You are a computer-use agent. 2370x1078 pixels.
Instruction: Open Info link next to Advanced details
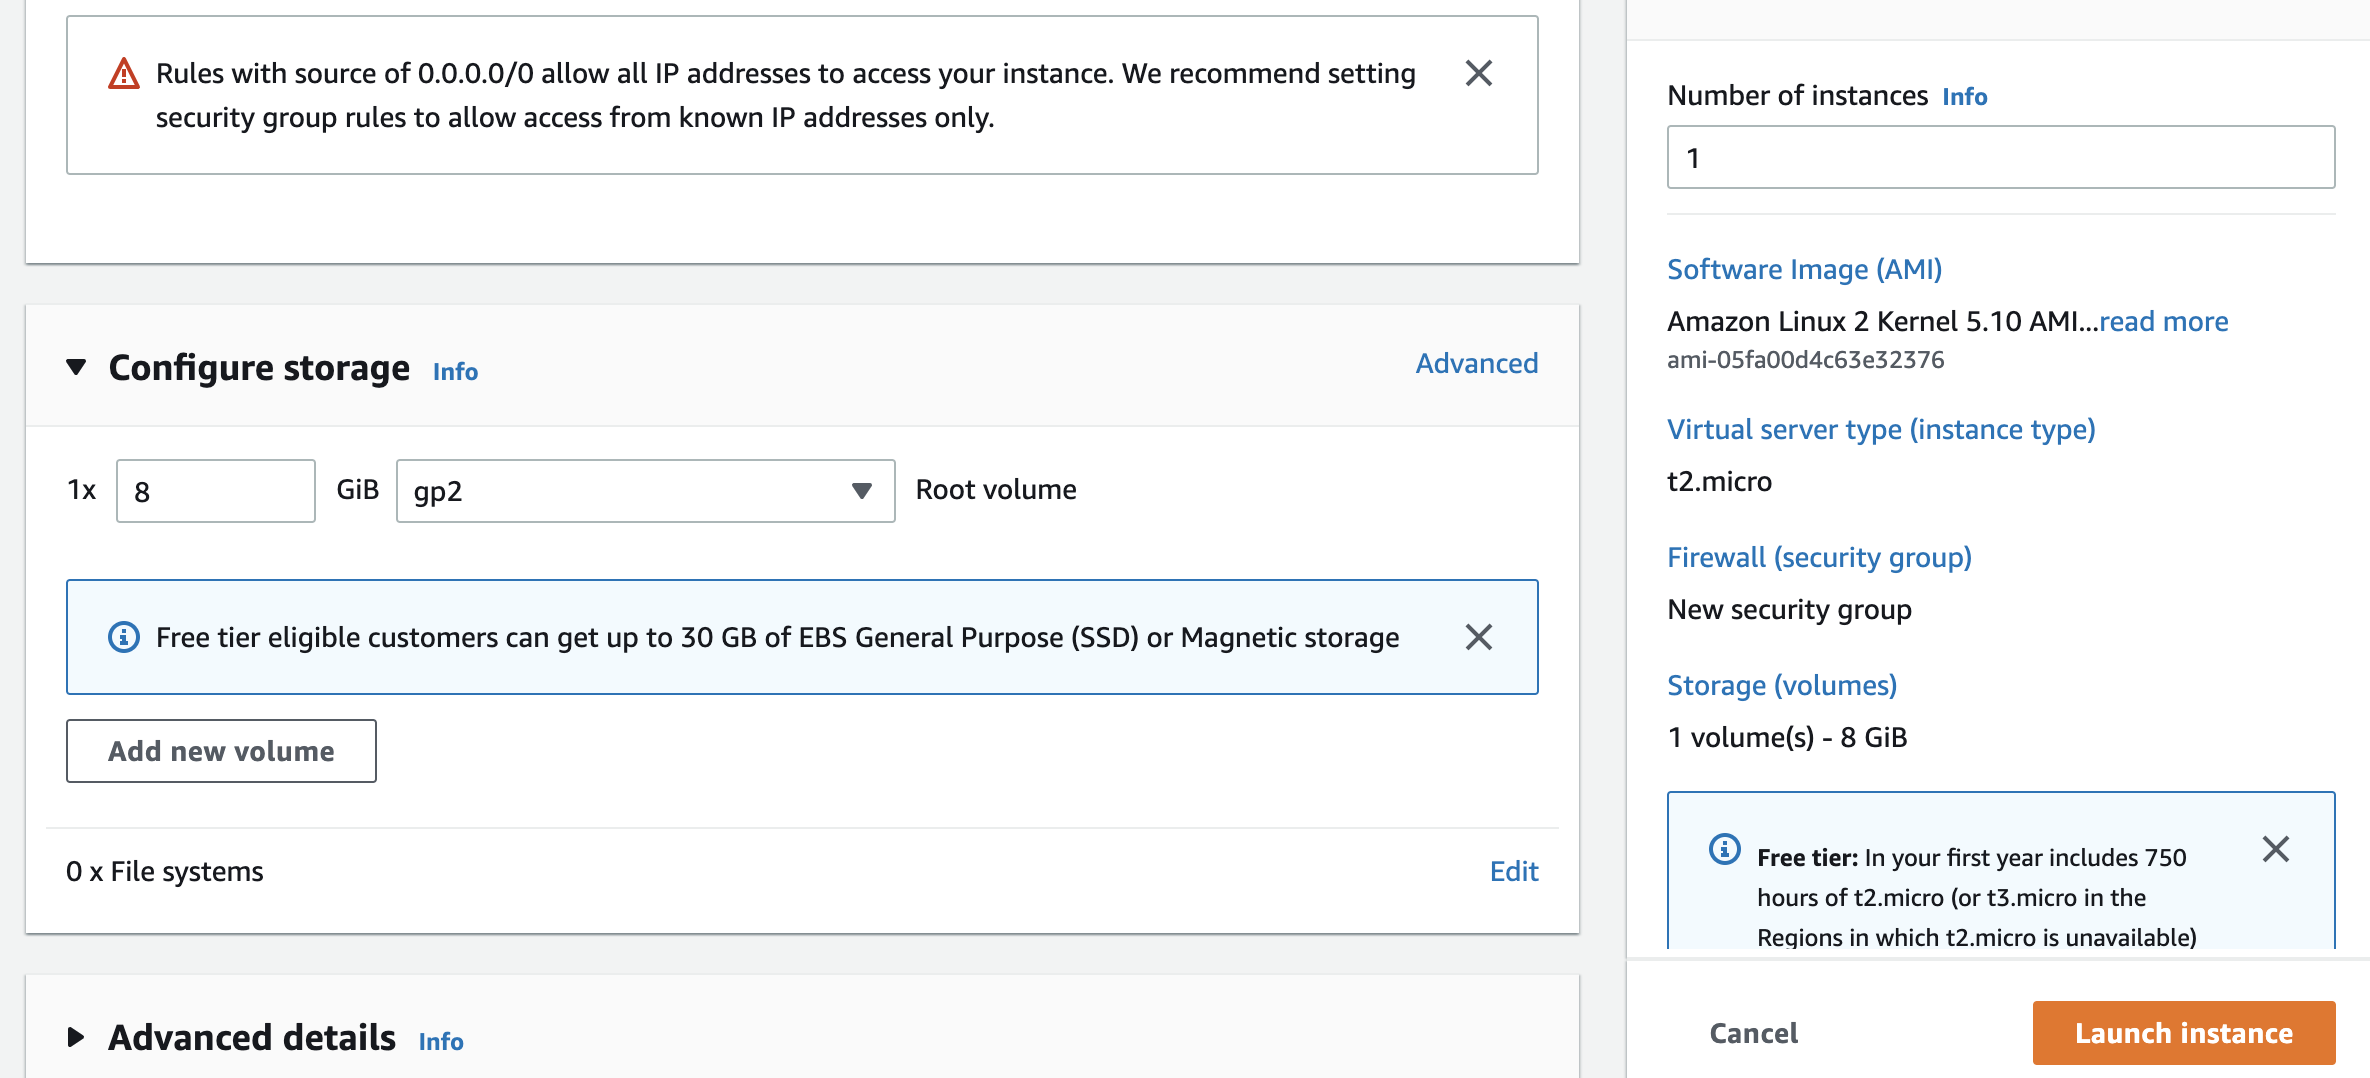point(441,1041)
